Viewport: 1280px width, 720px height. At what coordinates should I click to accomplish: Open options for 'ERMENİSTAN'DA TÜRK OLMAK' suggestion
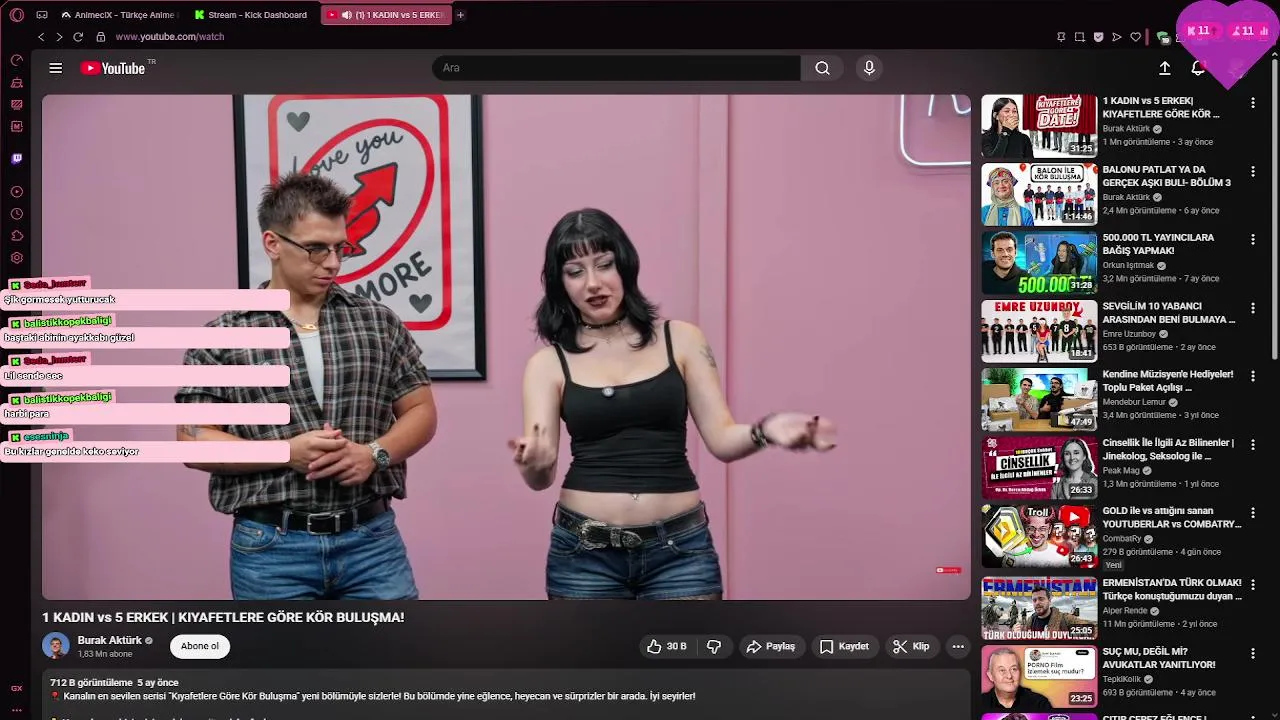point(1253,584)
